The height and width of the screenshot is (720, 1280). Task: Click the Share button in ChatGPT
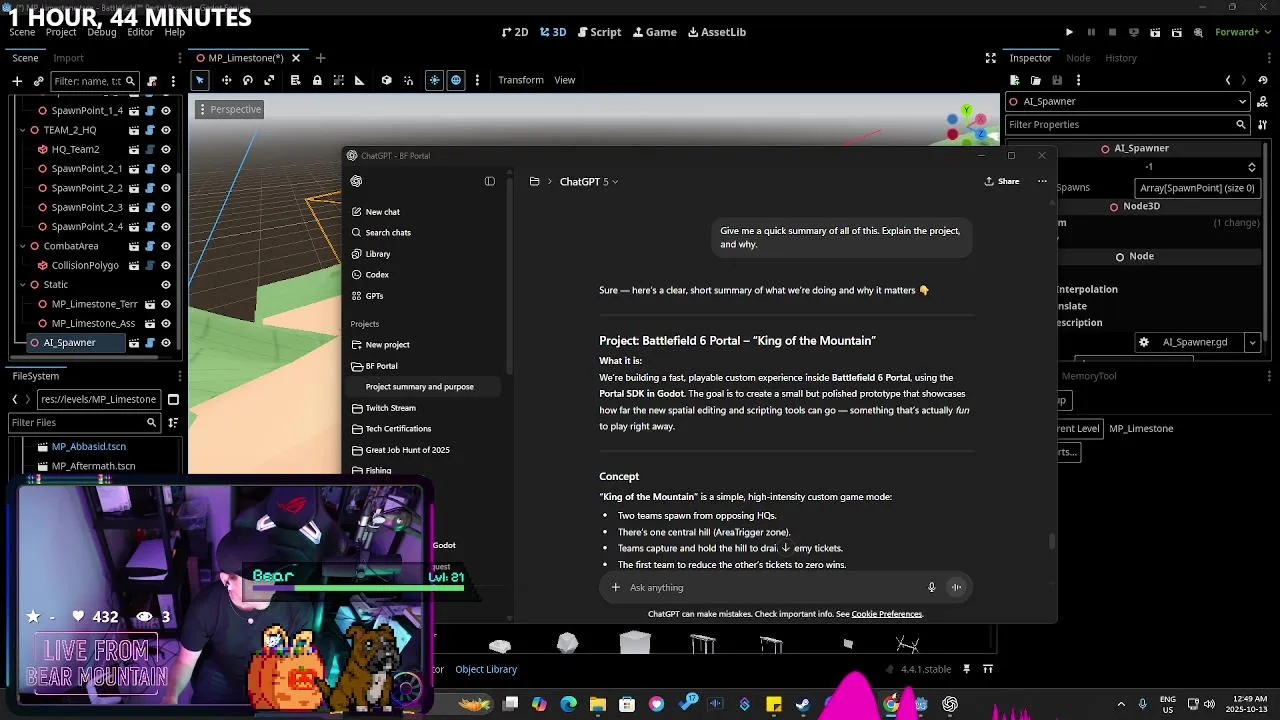tap(1002, 182)
